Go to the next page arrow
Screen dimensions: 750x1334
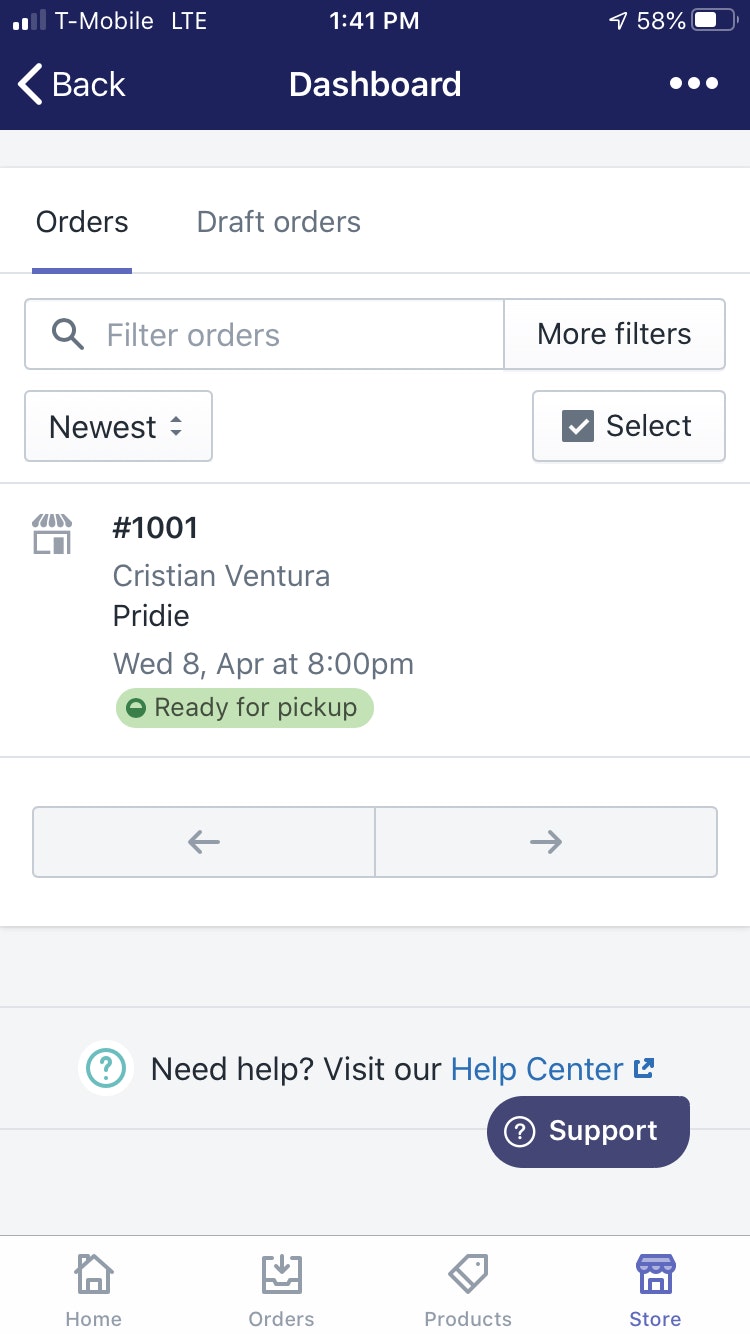pyautogui.click(x=546, y=842)
